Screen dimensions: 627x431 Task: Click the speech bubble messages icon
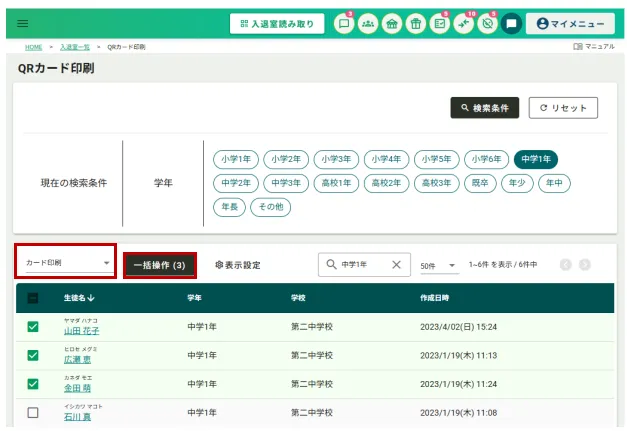point(344,23)
